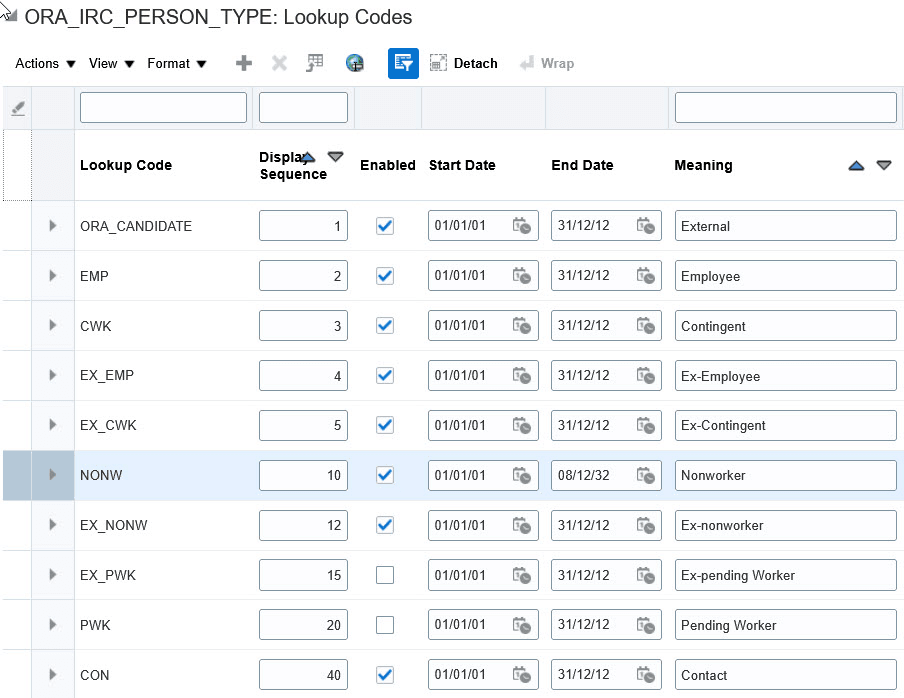Open End Date calendar for CON row
904x698 pixels.
[x=645, y=674]
